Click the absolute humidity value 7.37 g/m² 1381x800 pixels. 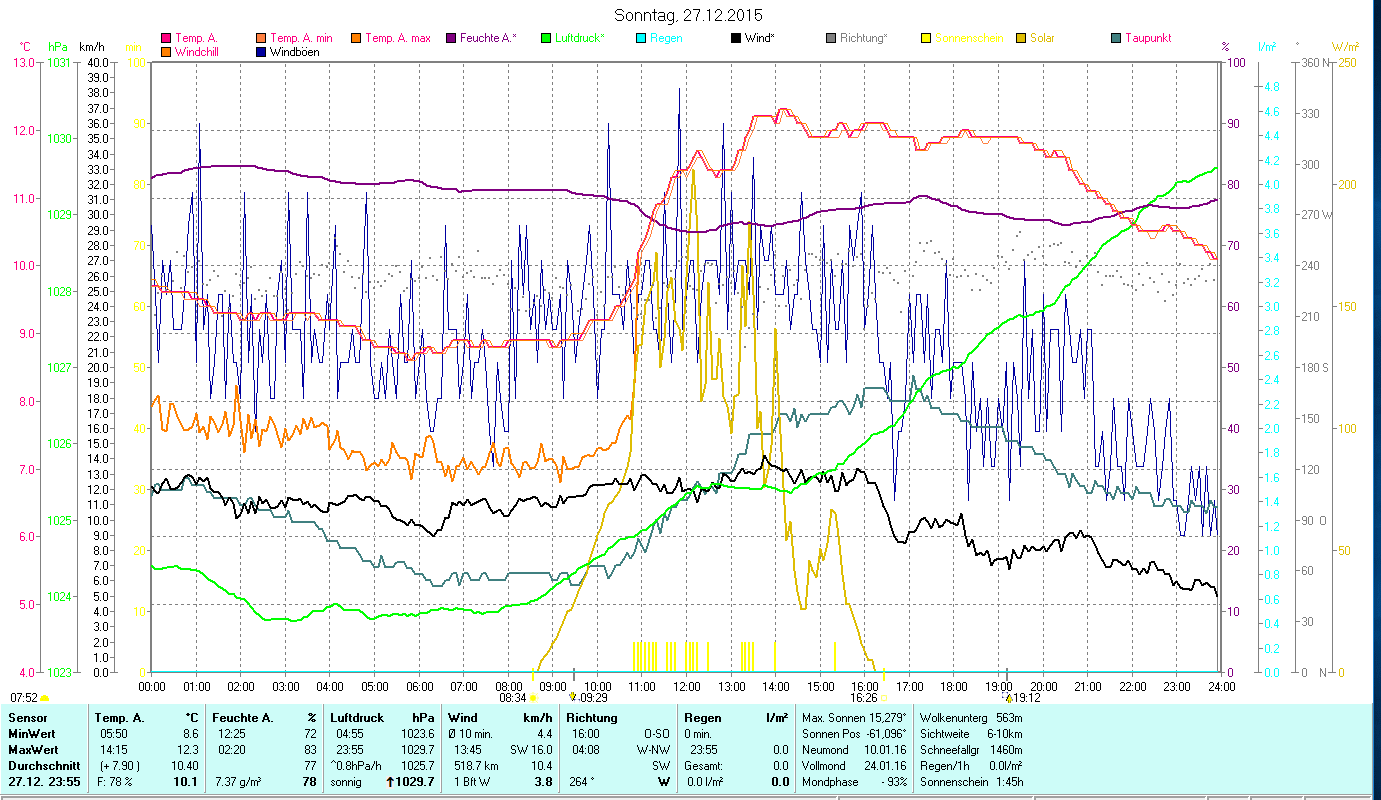239,782
